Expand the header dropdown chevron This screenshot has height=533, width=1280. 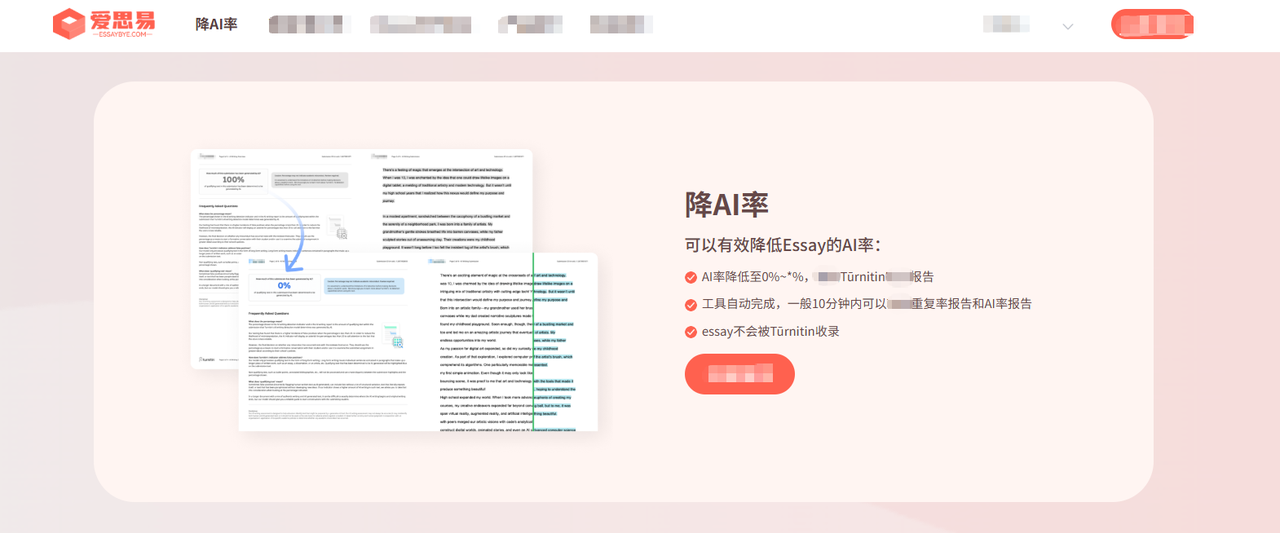coord(1067,26)
